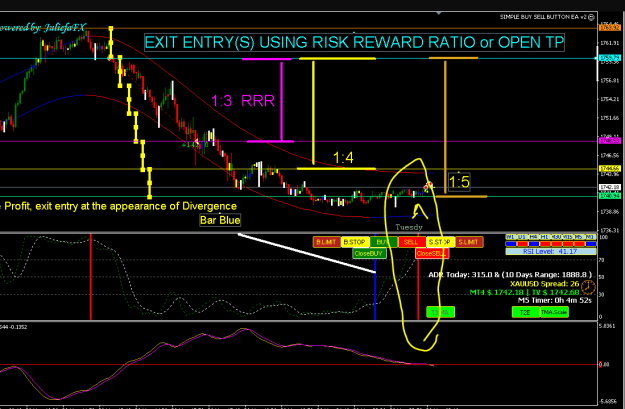Click the red SELL button
This screenshot has height=409, width=625.
tap(411, 242)
